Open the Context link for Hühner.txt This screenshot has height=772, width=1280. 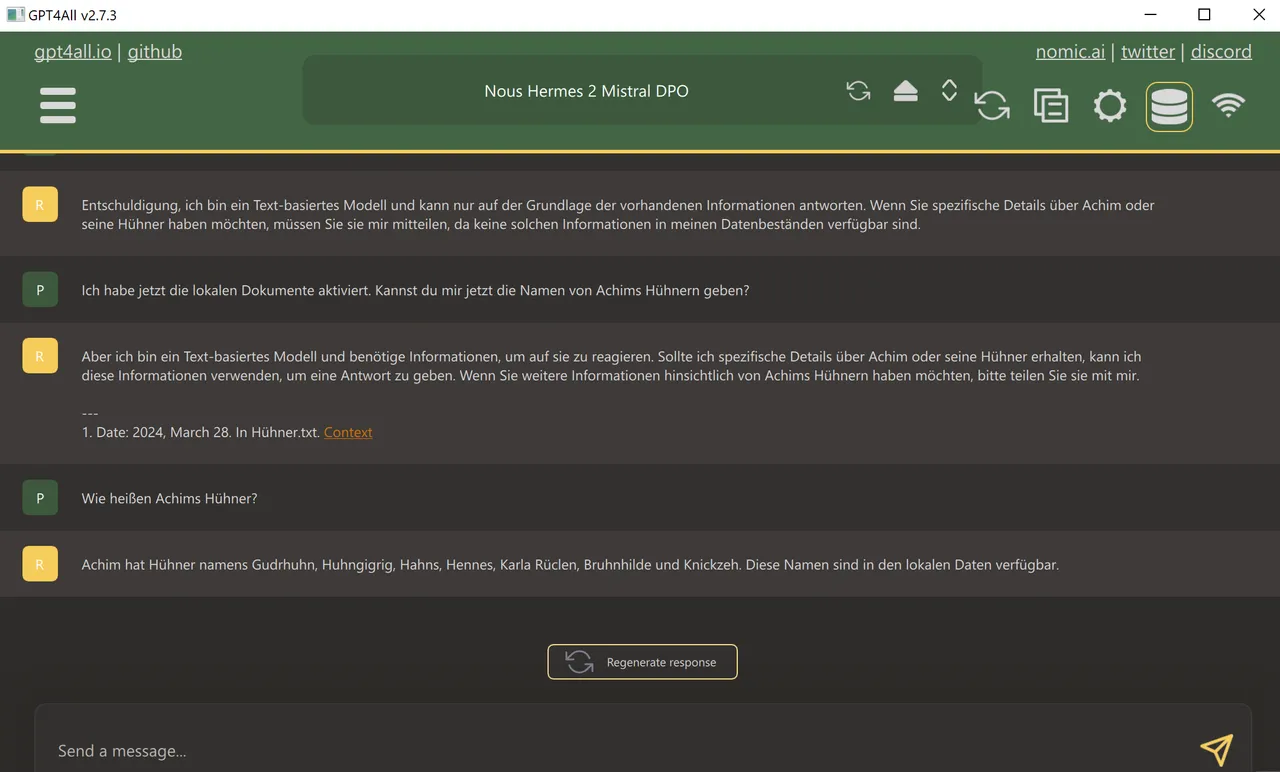click(348, 432)
